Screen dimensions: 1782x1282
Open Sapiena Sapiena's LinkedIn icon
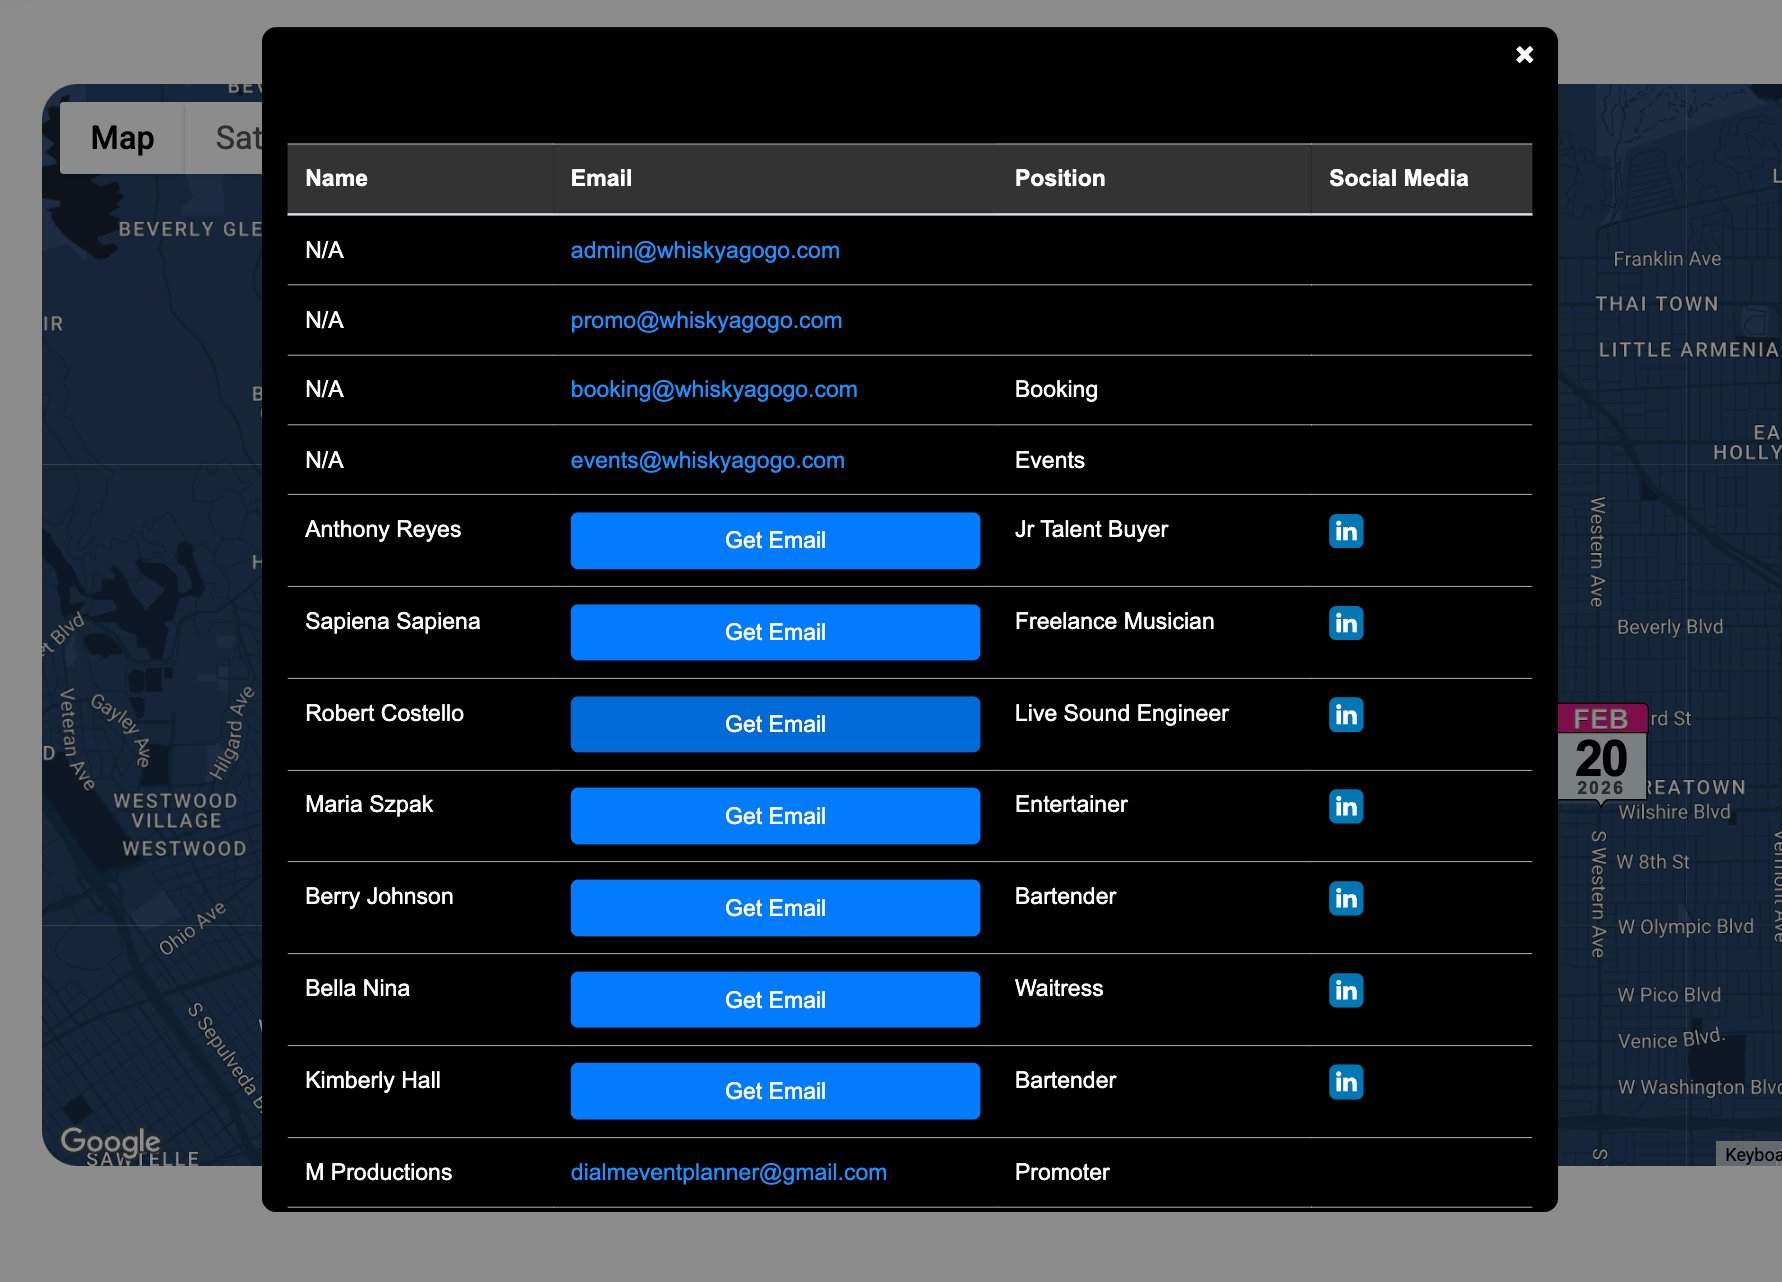coord(1346,623)
